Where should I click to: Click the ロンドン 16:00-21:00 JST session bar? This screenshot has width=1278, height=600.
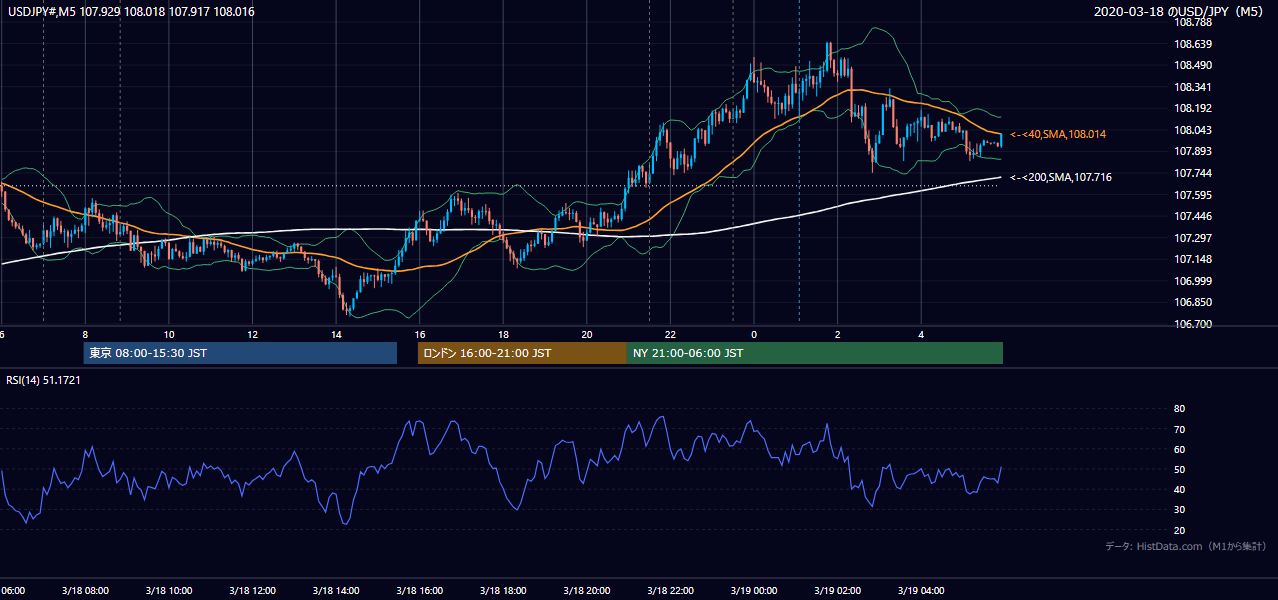tap(522, 353)
